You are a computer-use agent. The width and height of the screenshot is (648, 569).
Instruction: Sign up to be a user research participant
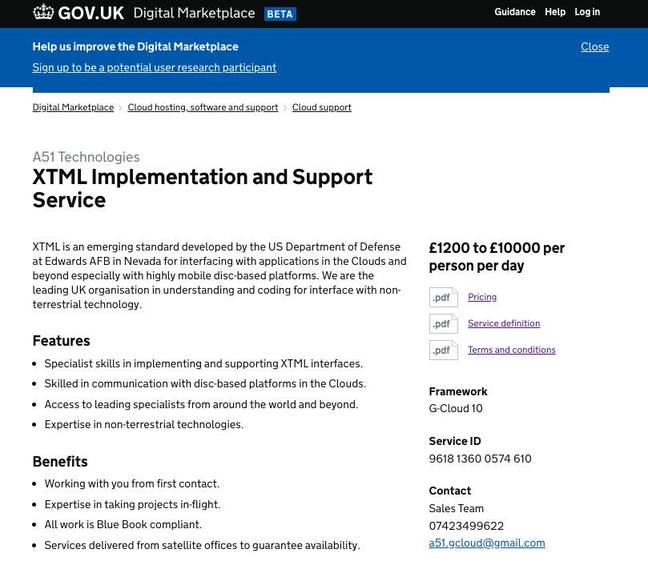pyautogui.click(x=154, y=67)
